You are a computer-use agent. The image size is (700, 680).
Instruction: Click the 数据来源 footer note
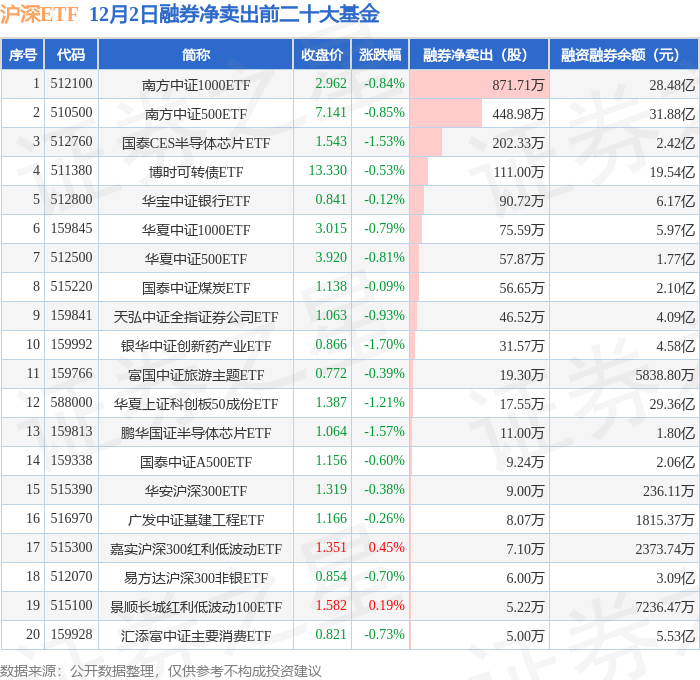coord(161,671)
